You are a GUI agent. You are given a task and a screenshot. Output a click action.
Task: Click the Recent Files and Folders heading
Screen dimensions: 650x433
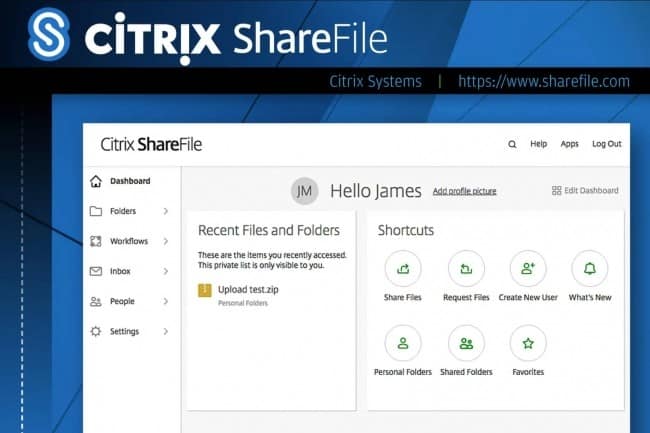click(x=269, y=230)
